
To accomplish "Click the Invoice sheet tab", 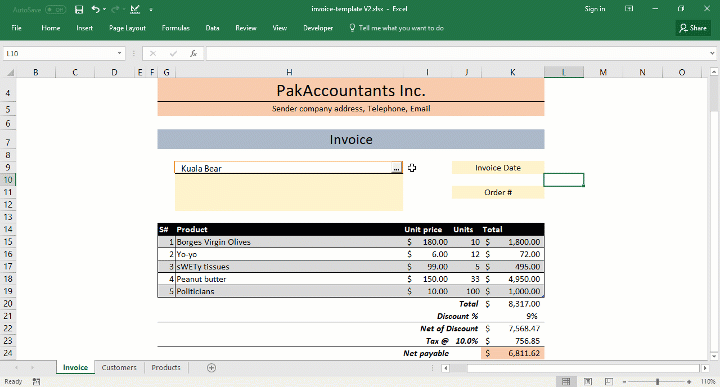I will click(x=75, y=367).
